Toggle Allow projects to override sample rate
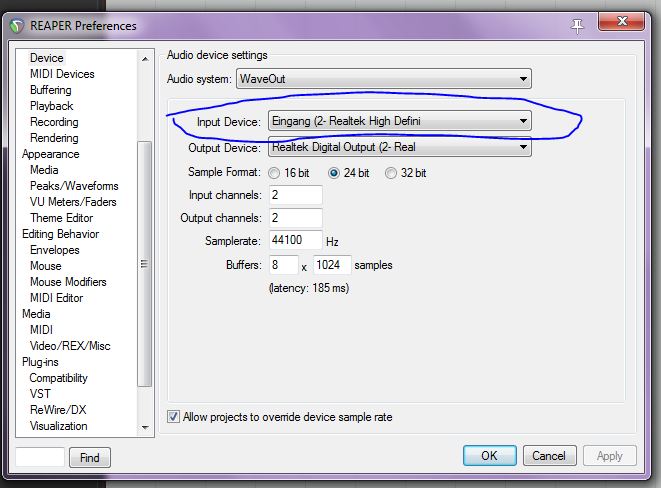661x488 pixels. (x=173, y=417)
